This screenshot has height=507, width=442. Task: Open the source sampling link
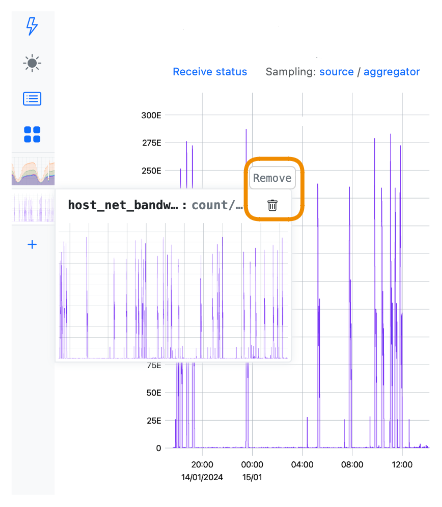336,72
